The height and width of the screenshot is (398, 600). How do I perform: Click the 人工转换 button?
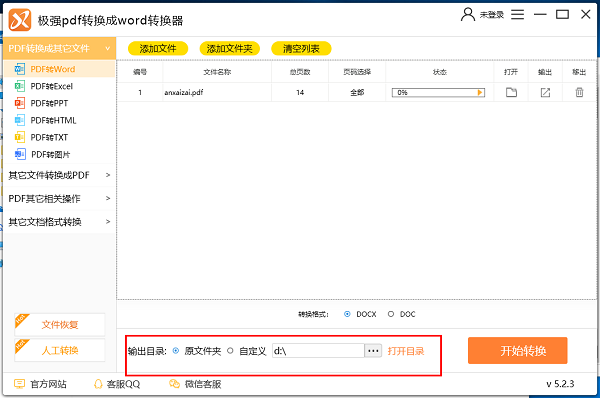click(60, 350)
